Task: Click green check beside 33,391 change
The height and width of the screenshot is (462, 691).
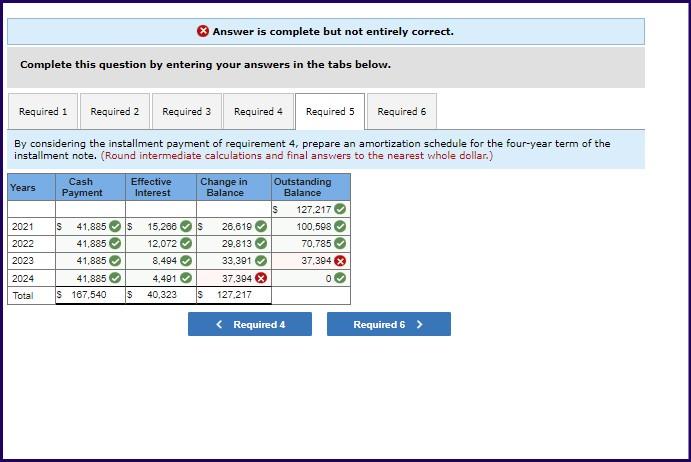Action: coord(261,261)
